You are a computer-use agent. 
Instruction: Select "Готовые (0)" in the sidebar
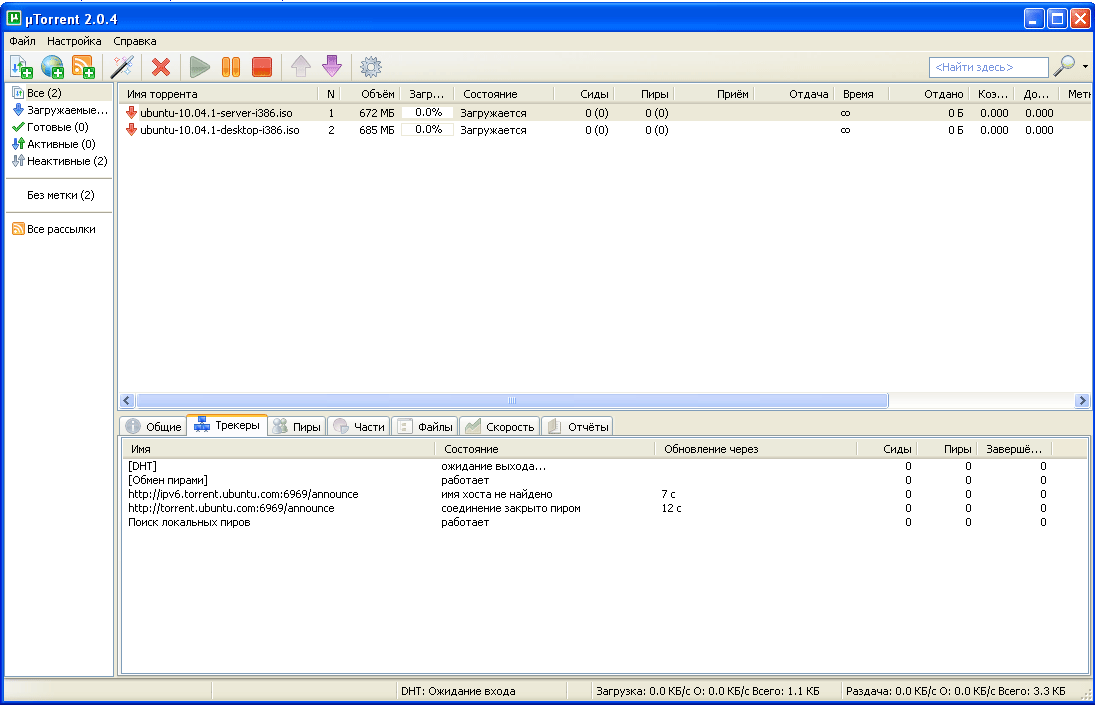point(57,127)
